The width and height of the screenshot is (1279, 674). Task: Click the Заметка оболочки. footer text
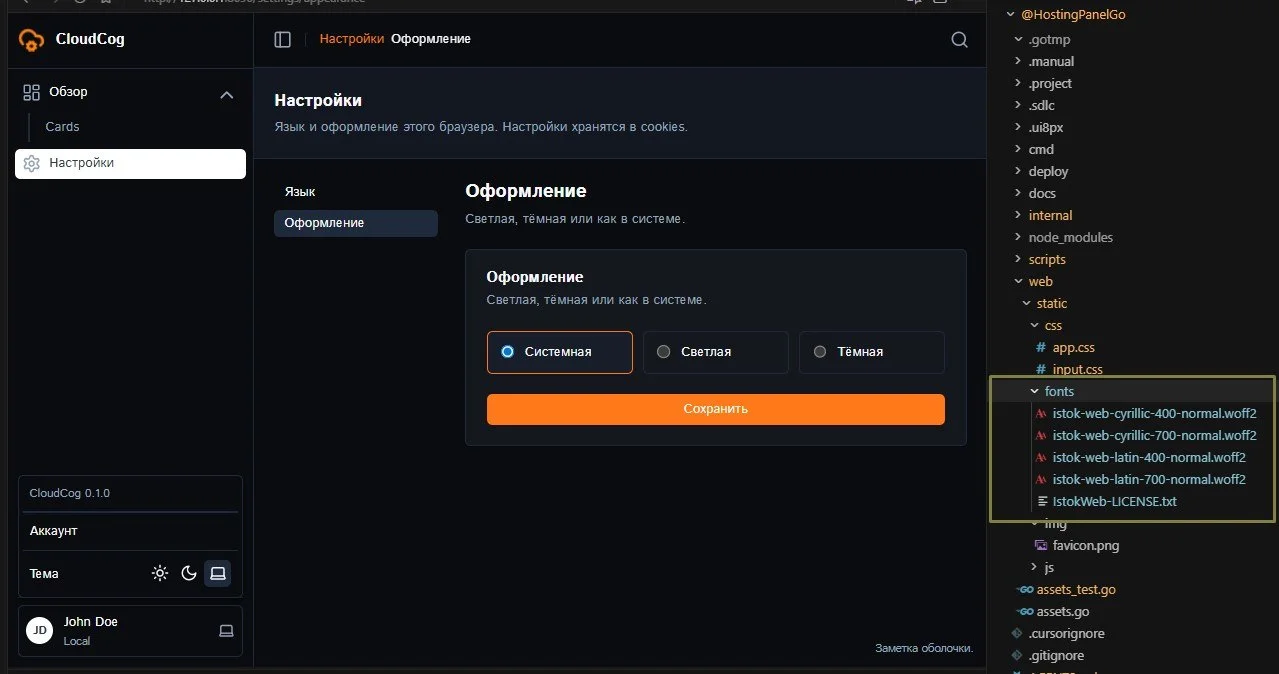coord(924,649)
